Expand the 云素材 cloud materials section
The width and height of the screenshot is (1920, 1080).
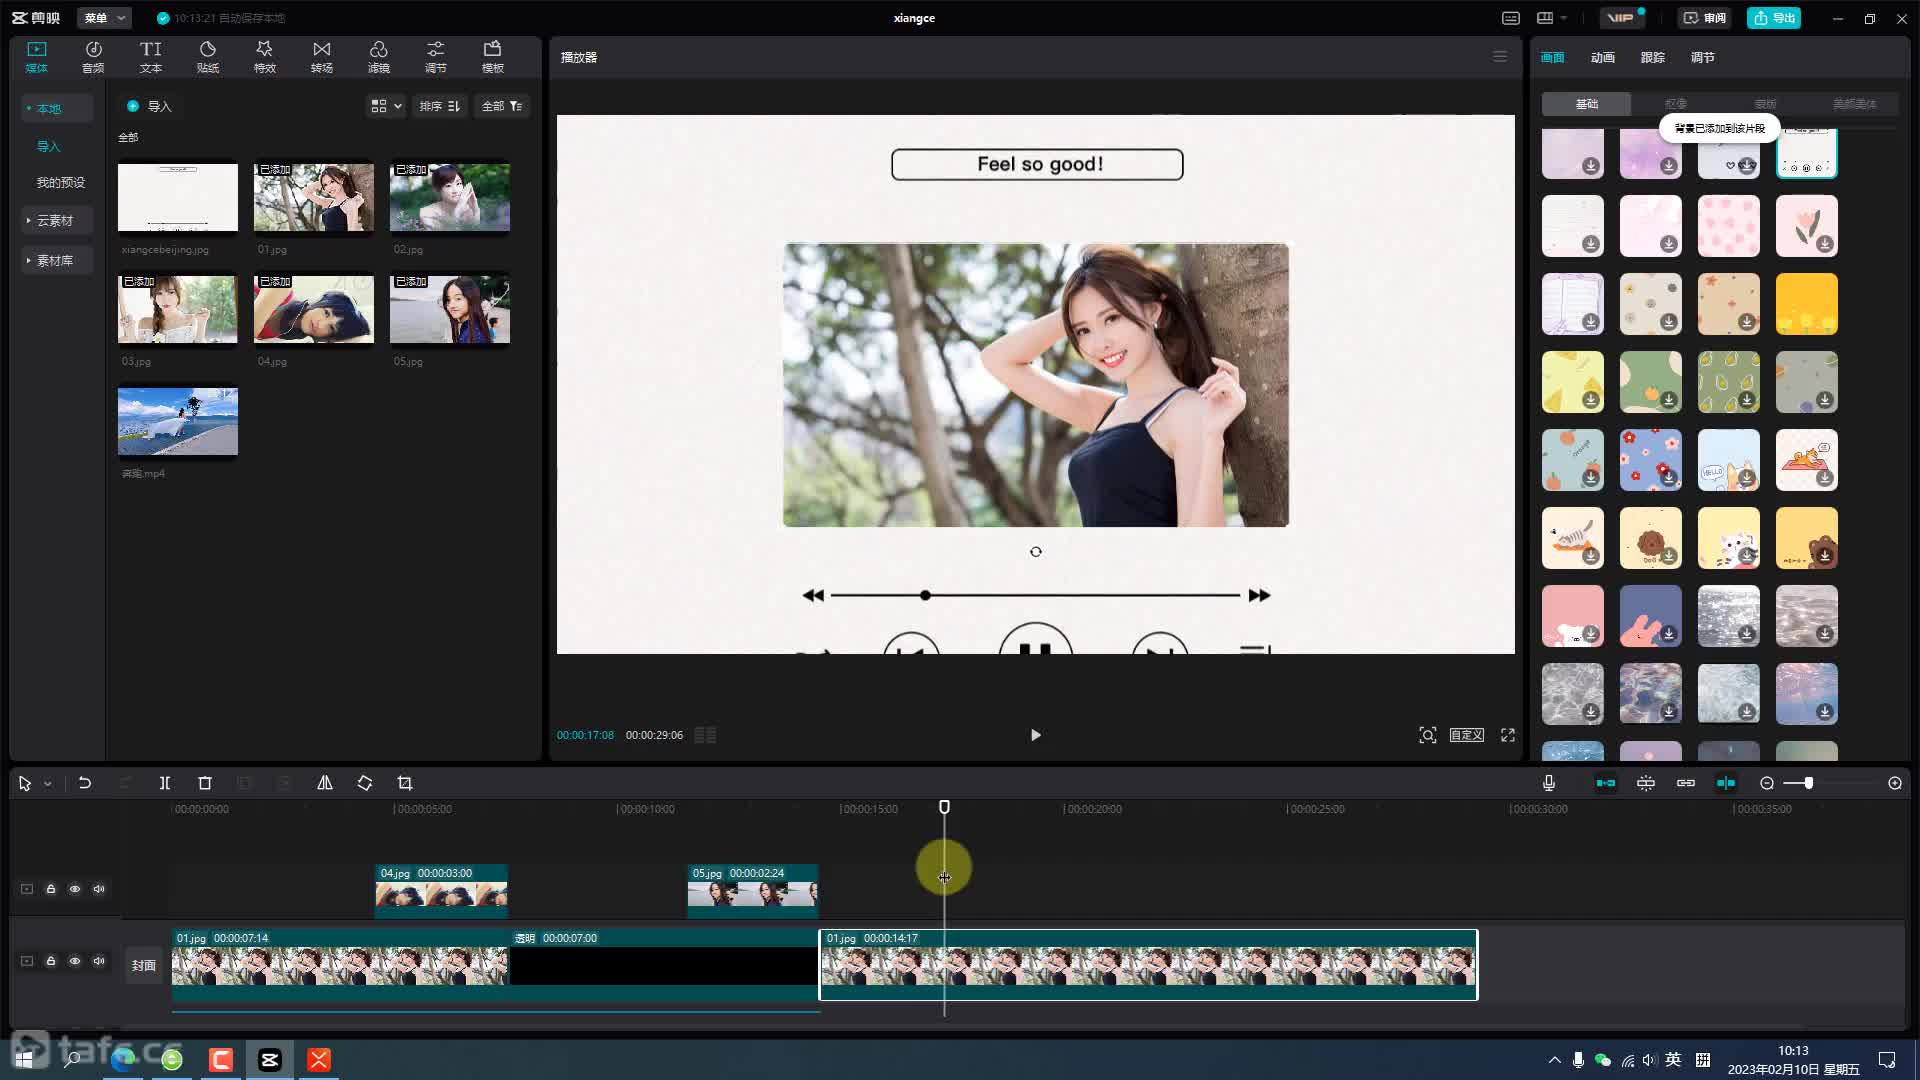57,220
